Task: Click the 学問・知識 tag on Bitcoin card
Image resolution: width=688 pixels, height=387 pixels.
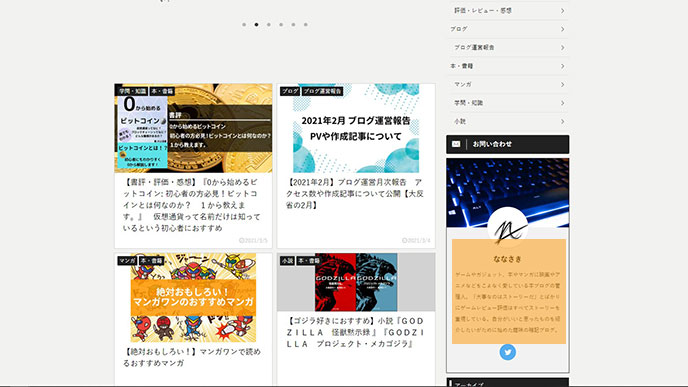Action: (x=133, y=91)
